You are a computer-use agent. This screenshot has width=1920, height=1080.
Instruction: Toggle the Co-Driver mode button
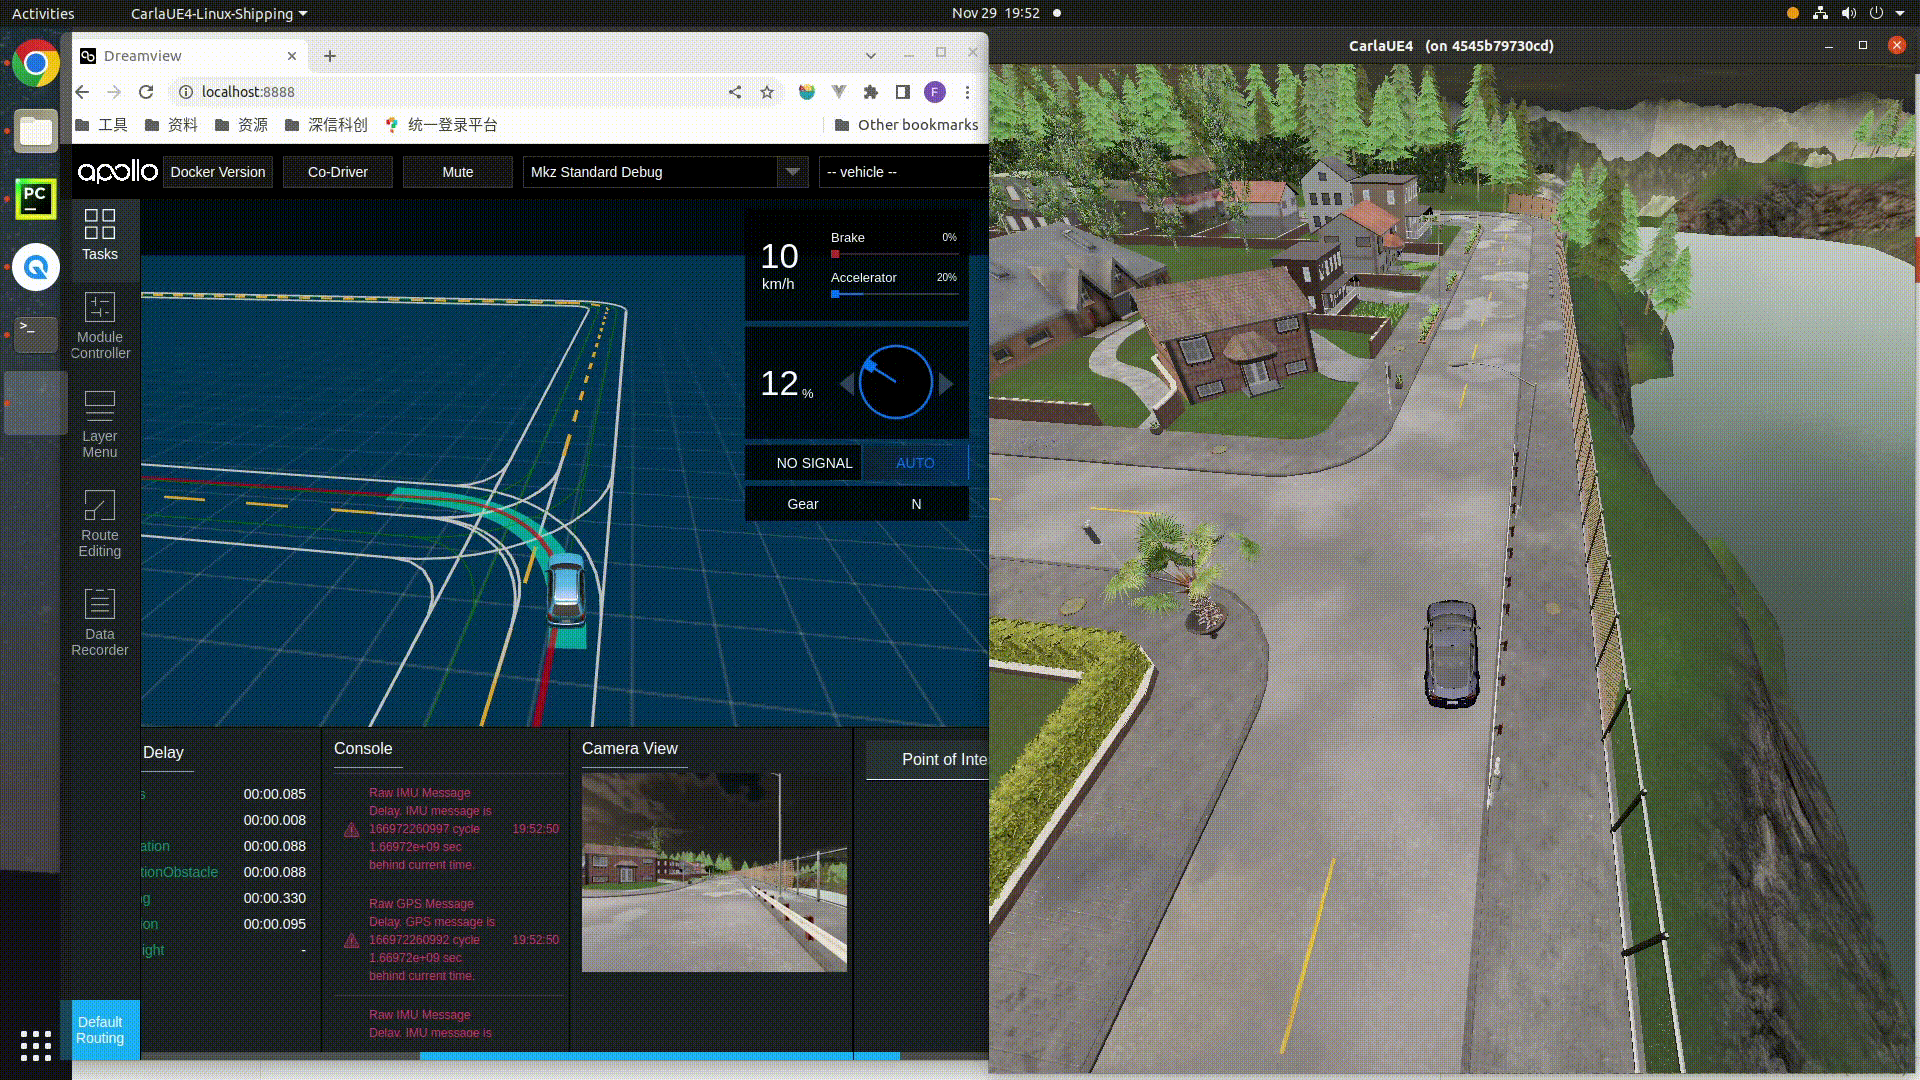coord(336,170)
